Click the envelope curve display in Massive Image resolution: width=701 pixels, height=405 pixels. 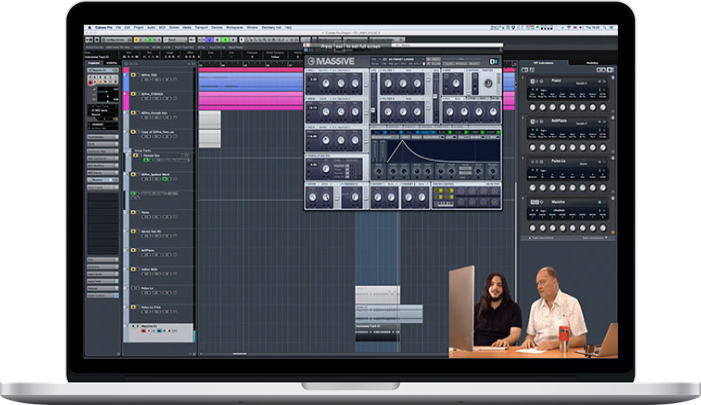coord(444,151)
